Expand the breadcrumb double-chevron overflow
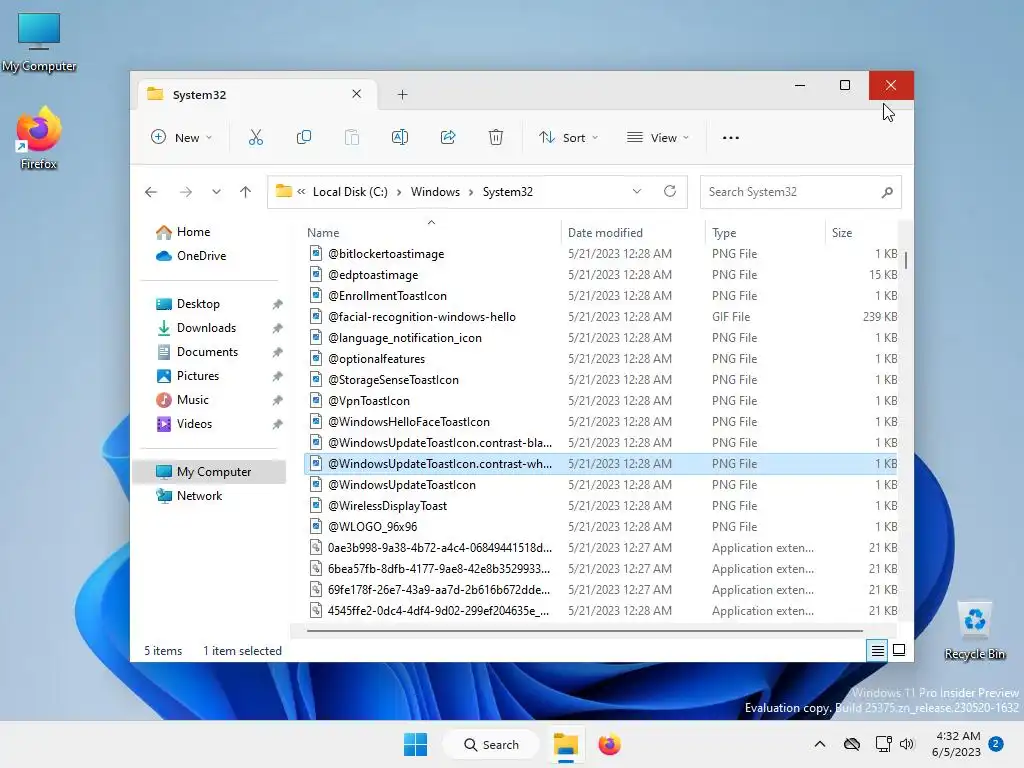Image resolution: width=1024 pixels, height=768 pixels. pos(301,192)
